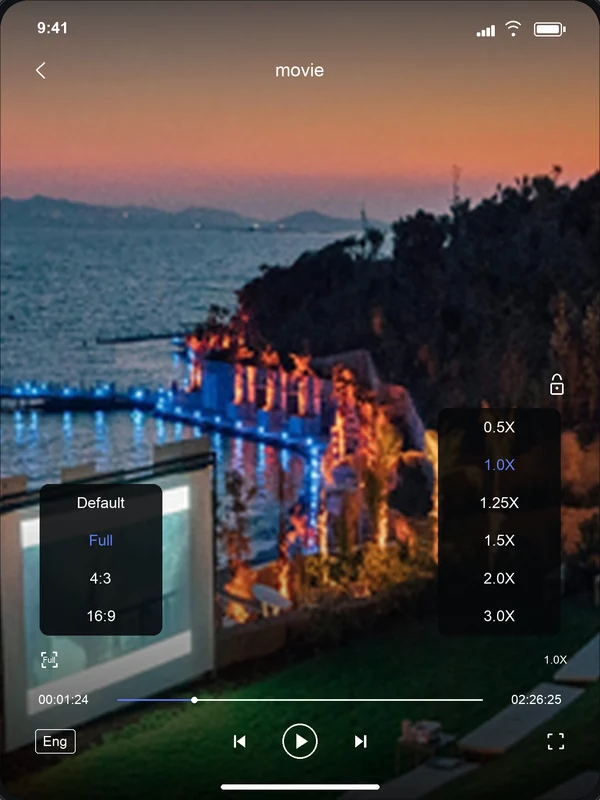This screenshot has height=800, width=600.
Task: Toggle the screen lock icon
Action: (557, 384)
